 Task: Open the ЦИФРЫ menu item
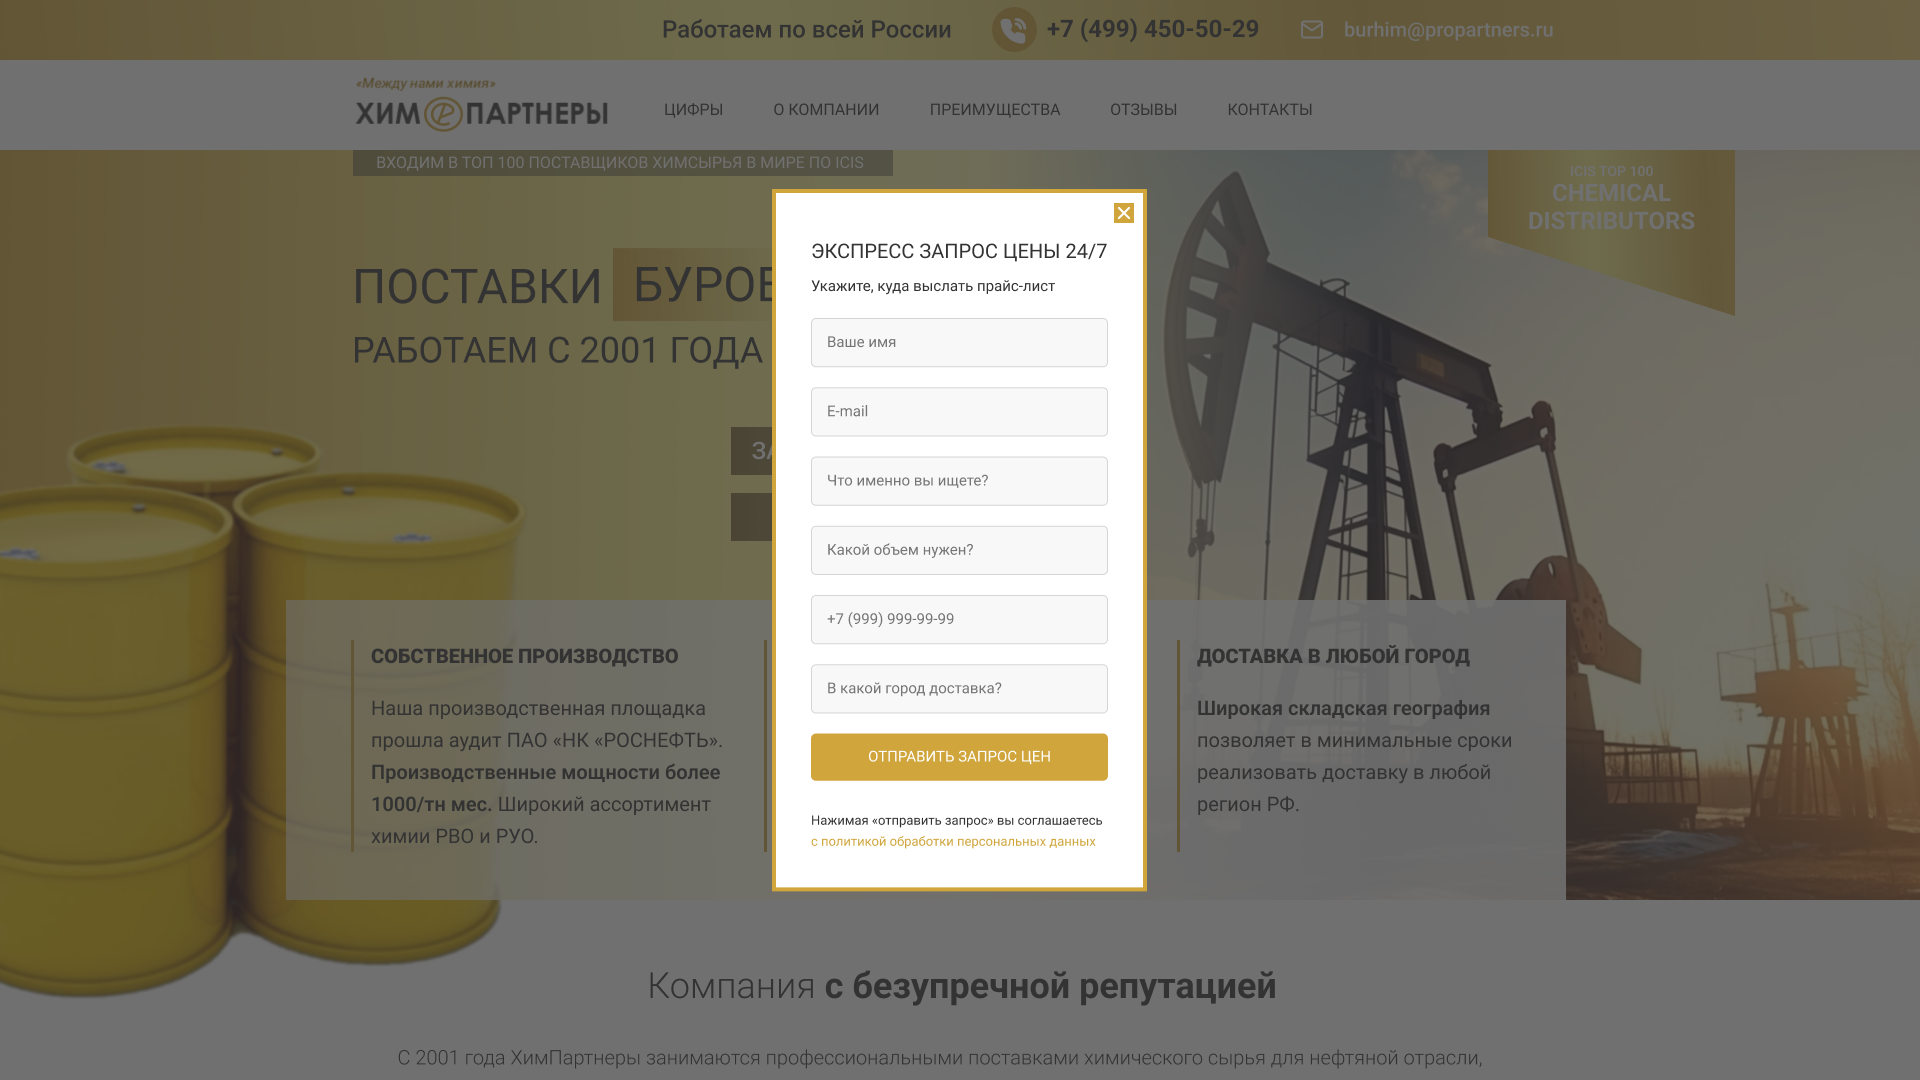[693, 110]
